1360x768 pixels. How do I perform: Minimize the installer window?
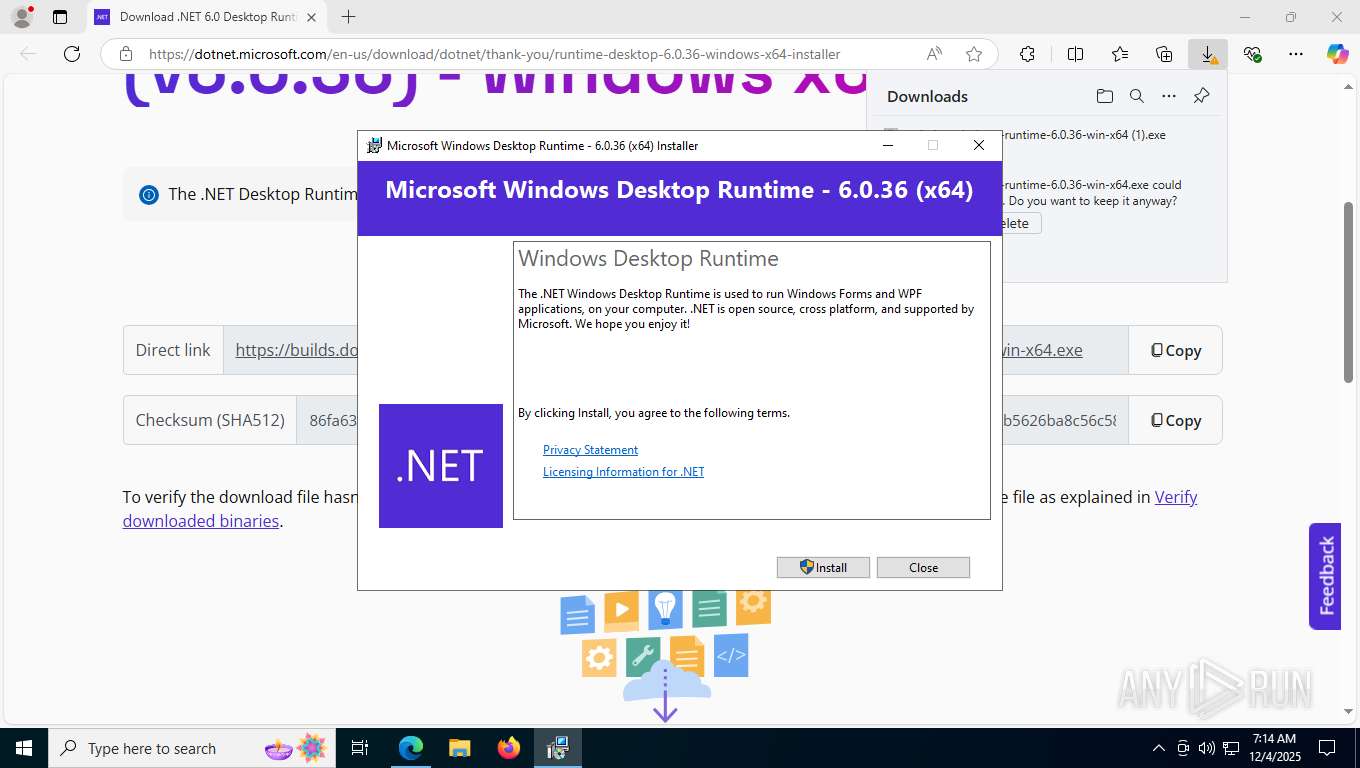[x=887, y=145]
